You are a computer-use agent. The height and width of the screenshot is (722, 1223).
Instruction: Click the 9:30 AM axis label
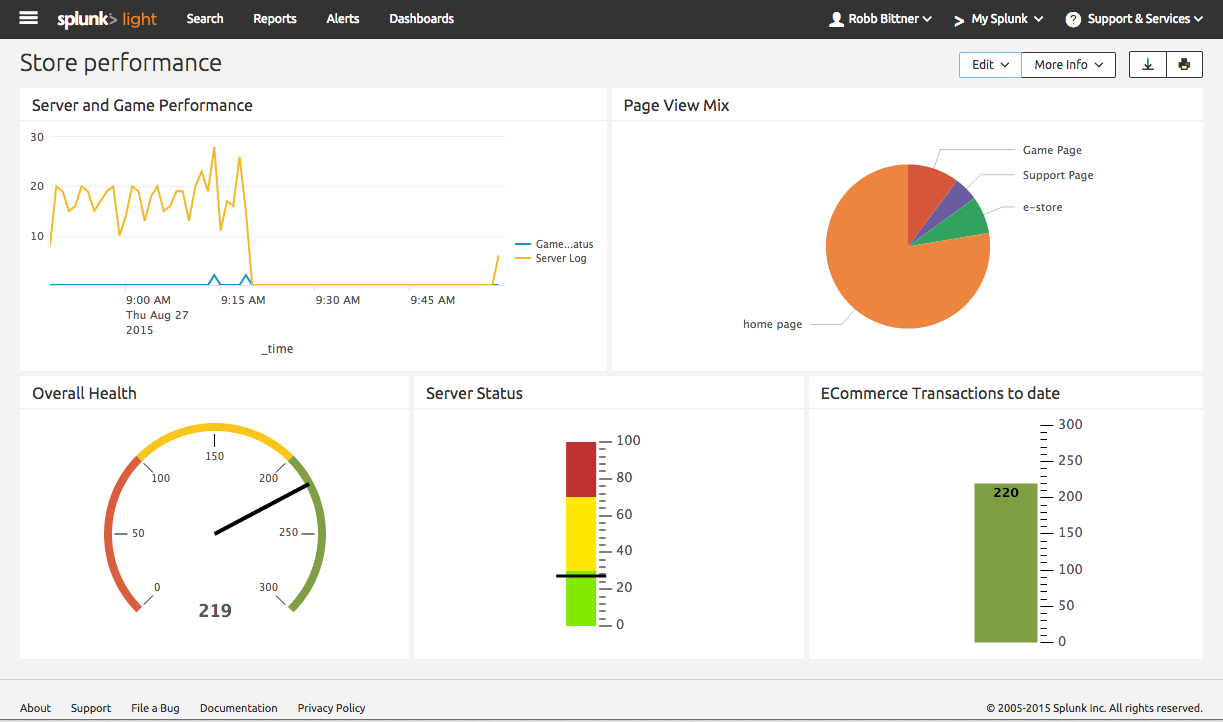338,300
